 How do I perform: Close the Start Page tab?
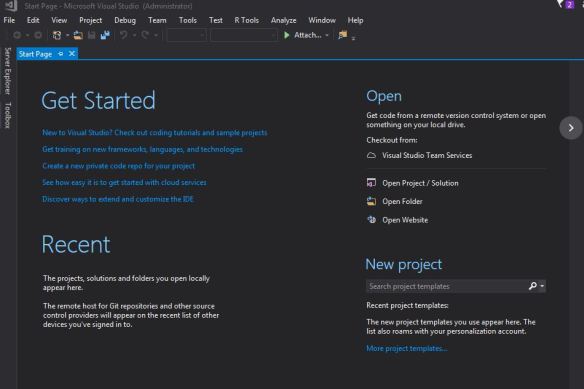point(72,54)
